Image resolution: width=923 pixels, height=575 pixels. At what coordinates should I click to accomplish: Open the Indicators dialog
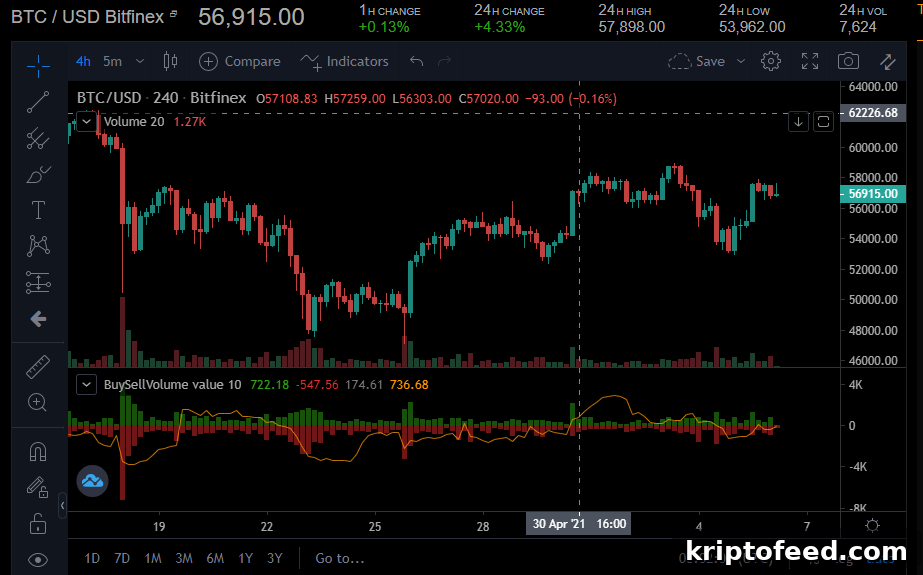pos(344,61)
